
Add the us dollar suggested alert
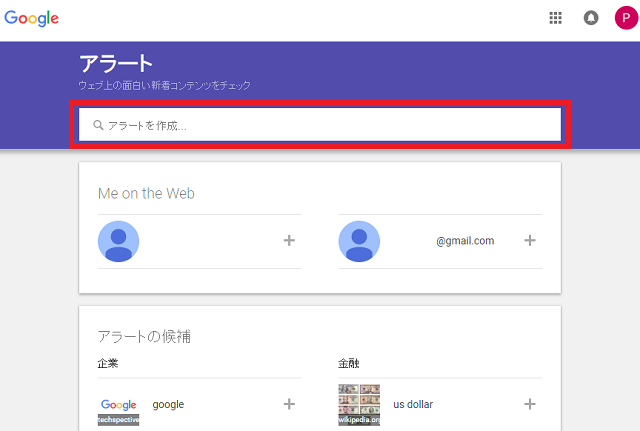pyautogui.click(x=530, y=404)
